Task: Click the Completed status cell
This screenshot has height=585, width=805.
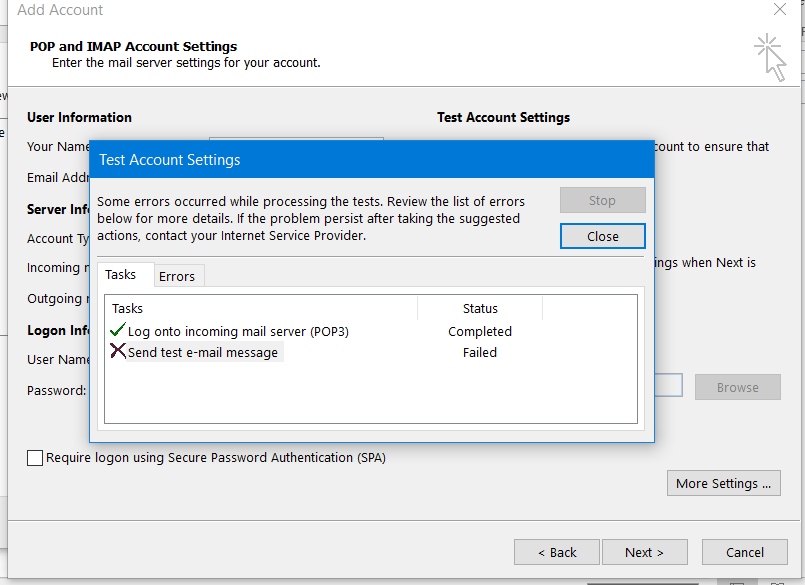Action: 480,331
